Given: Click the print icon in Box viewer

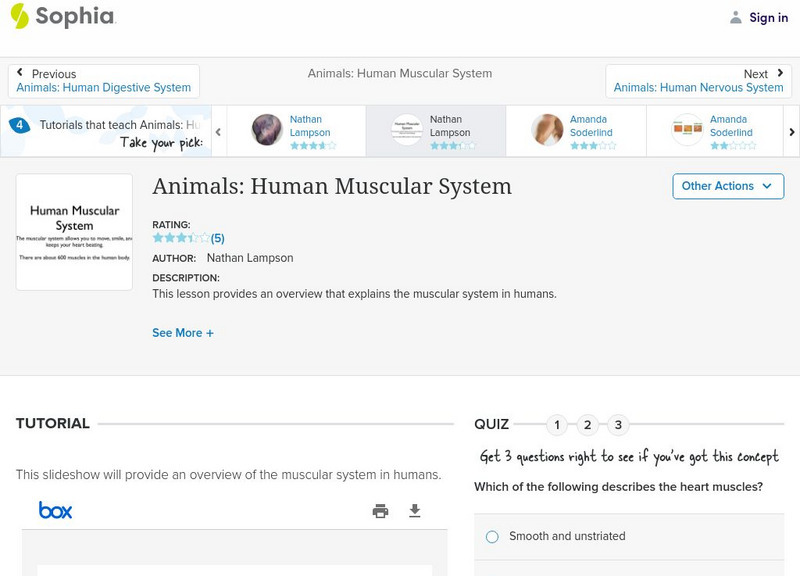Looking at the screenshot, I should point(380,511).
